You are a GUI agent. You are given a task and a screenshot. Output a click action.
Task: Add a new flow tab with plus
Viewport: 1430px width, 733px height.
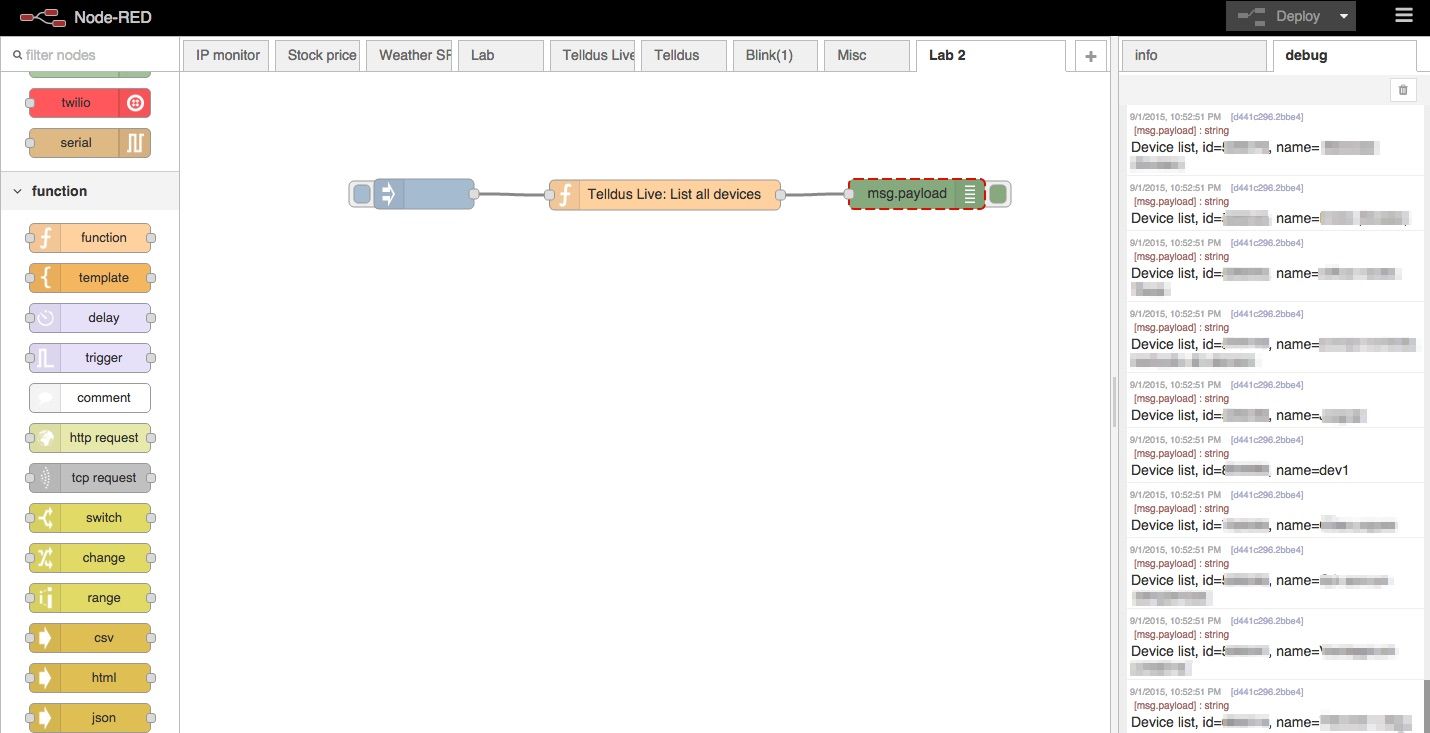click(1091, 56)
